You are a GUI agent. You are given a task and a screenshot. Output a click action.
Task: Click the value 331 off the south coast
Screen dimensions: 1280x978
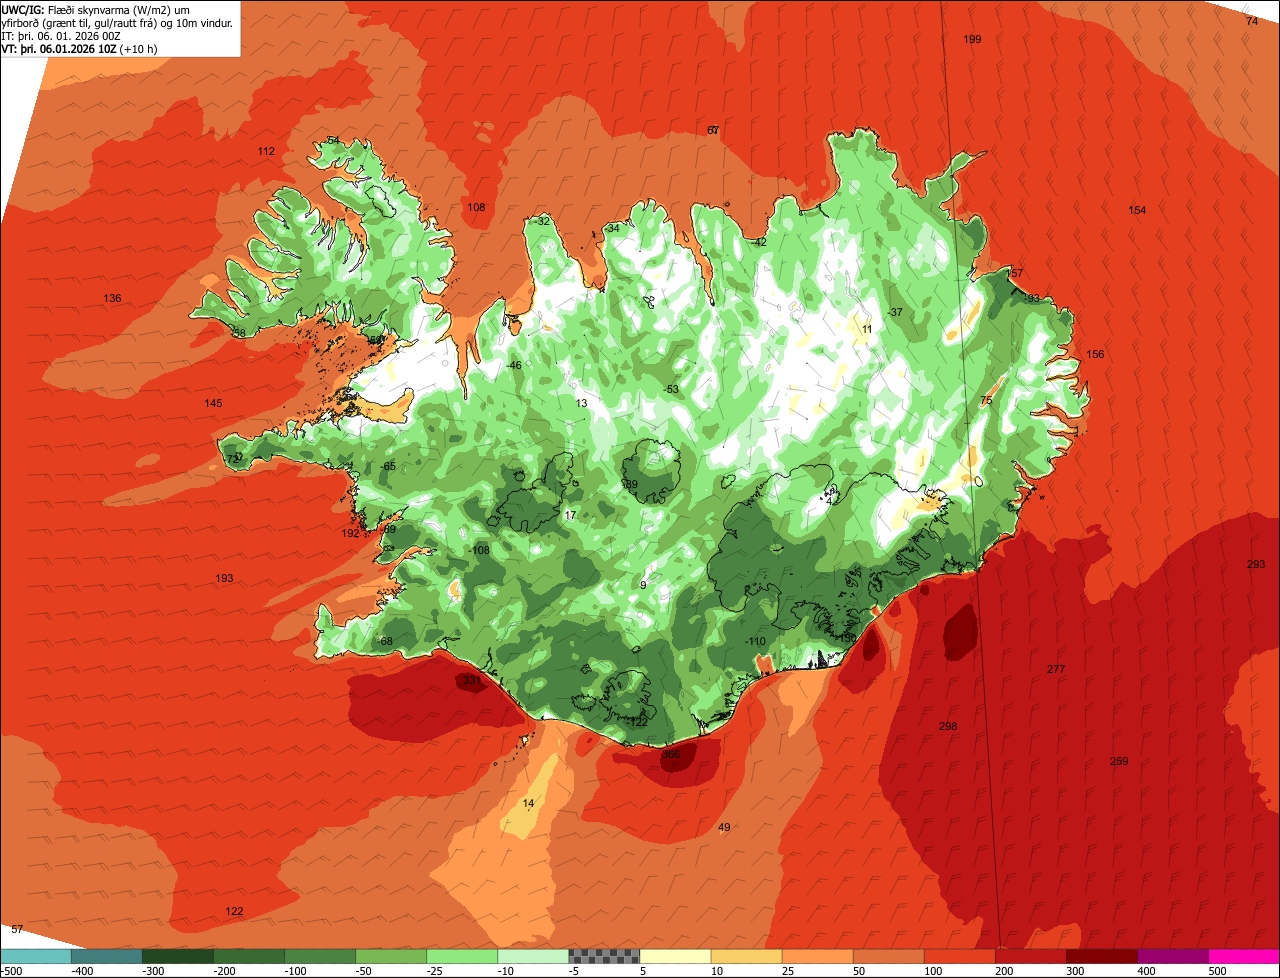pyautogui.click(x=471, y=680)
